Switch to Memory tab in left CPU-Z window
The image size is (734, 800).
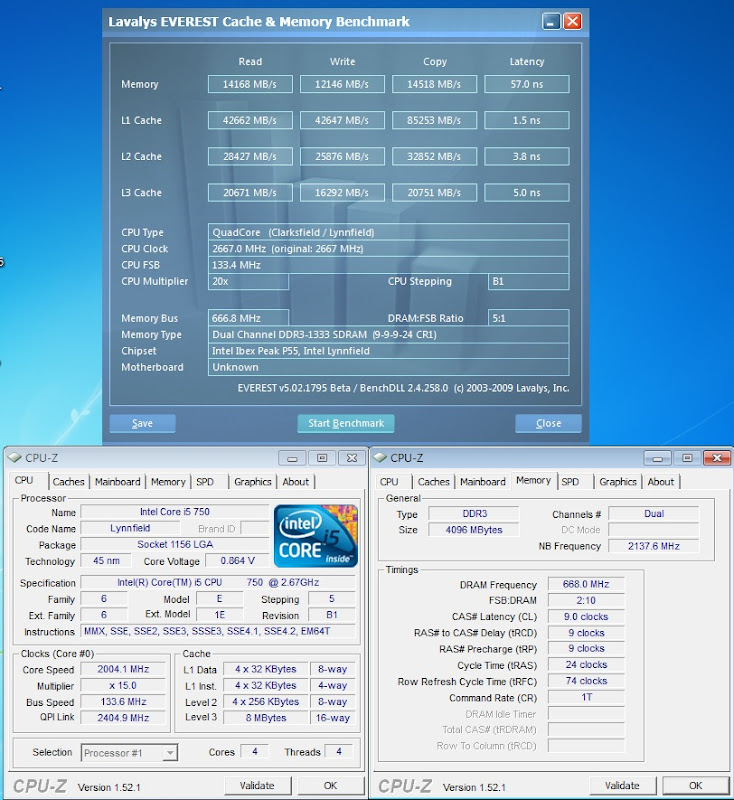[x=168, y=482]
